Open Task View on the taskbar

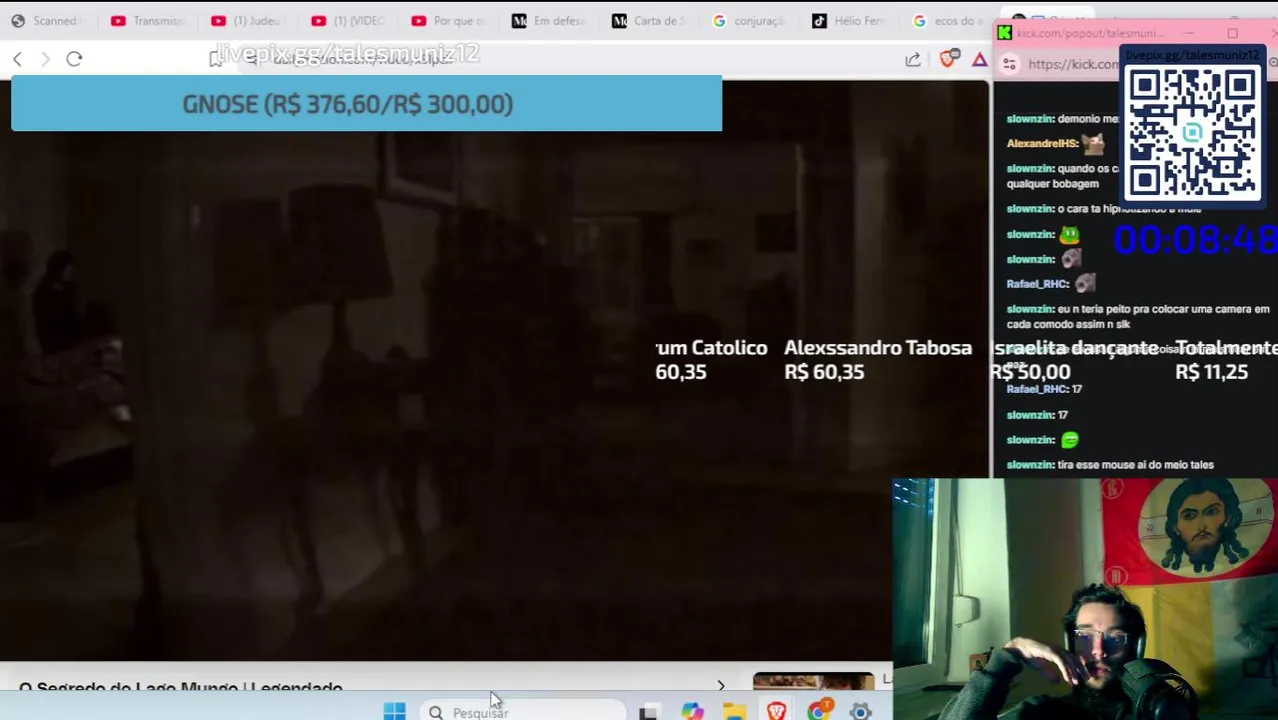648,712
